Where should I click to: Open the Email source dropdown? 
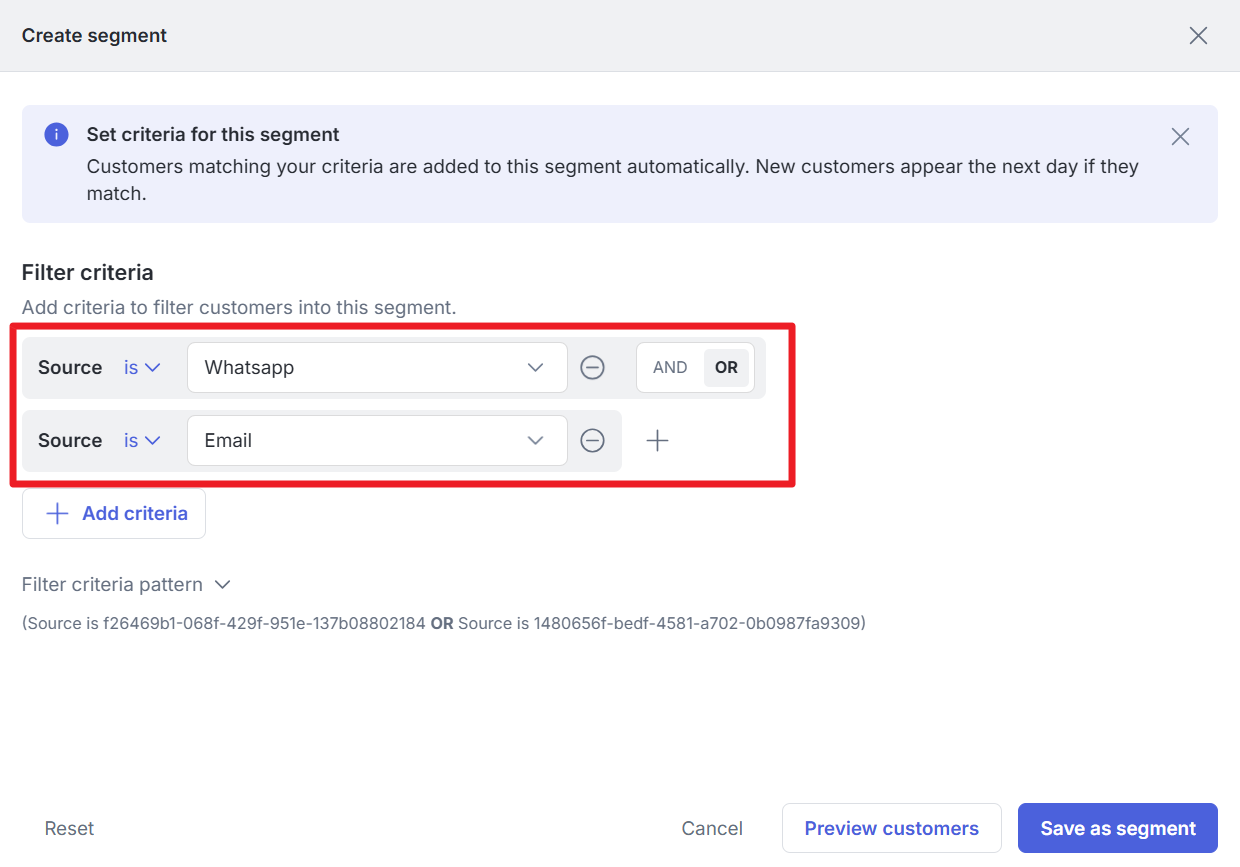pyautogui.click(x=377, y=440)
